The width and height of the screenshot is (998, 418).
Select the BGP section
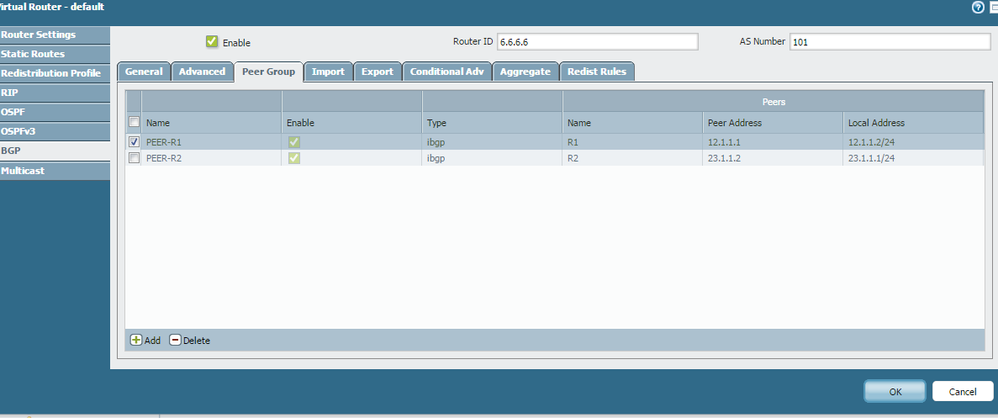(x=55, y=151)
